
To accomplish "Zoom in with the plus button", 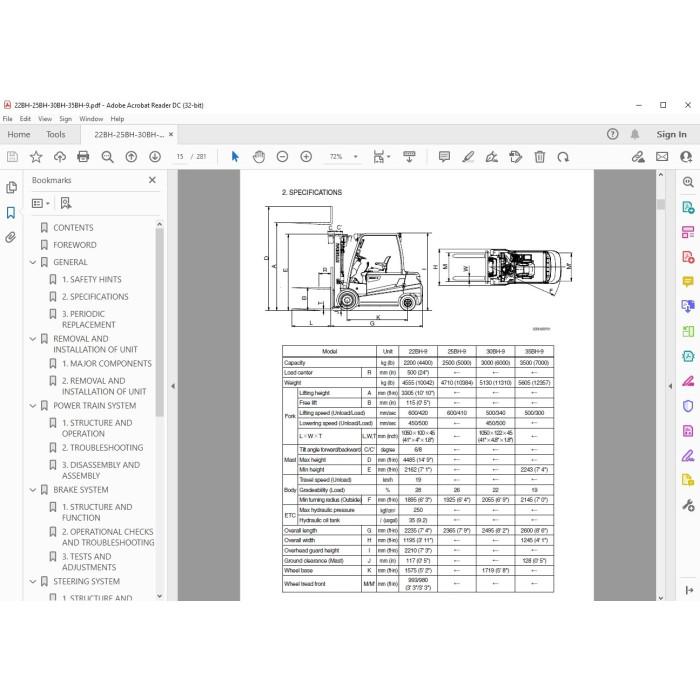I will [x=306, y=157].
